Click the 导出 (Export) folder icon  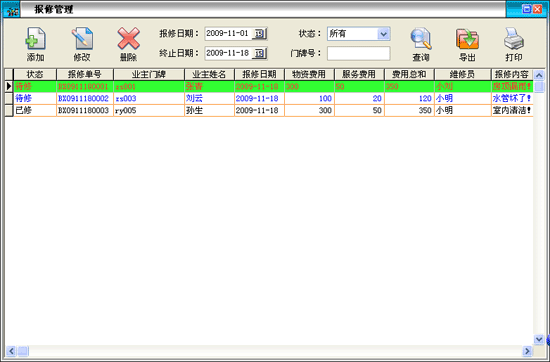pos(467,38)
